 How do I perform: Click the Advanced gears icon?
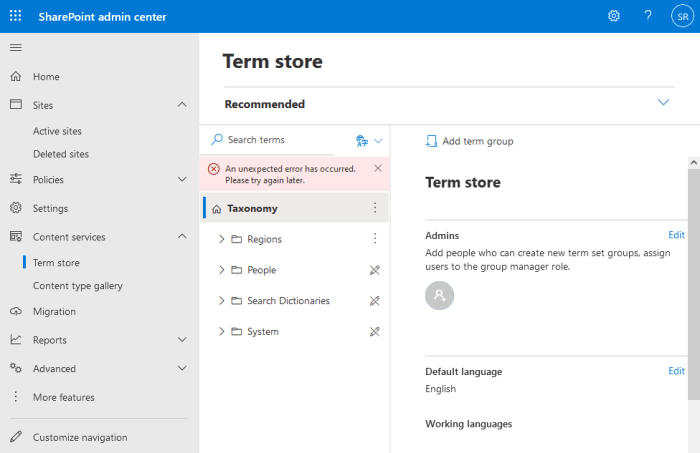point(16,368)
